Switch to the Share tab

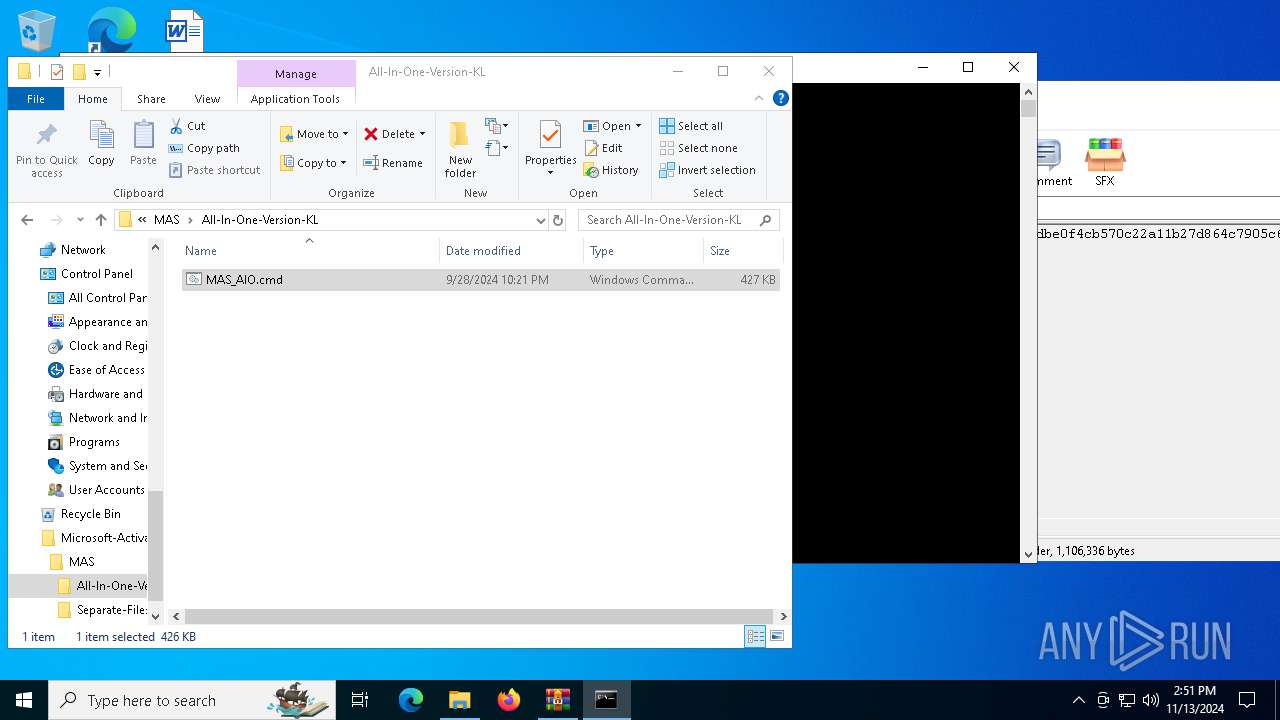tap(152, 99)
